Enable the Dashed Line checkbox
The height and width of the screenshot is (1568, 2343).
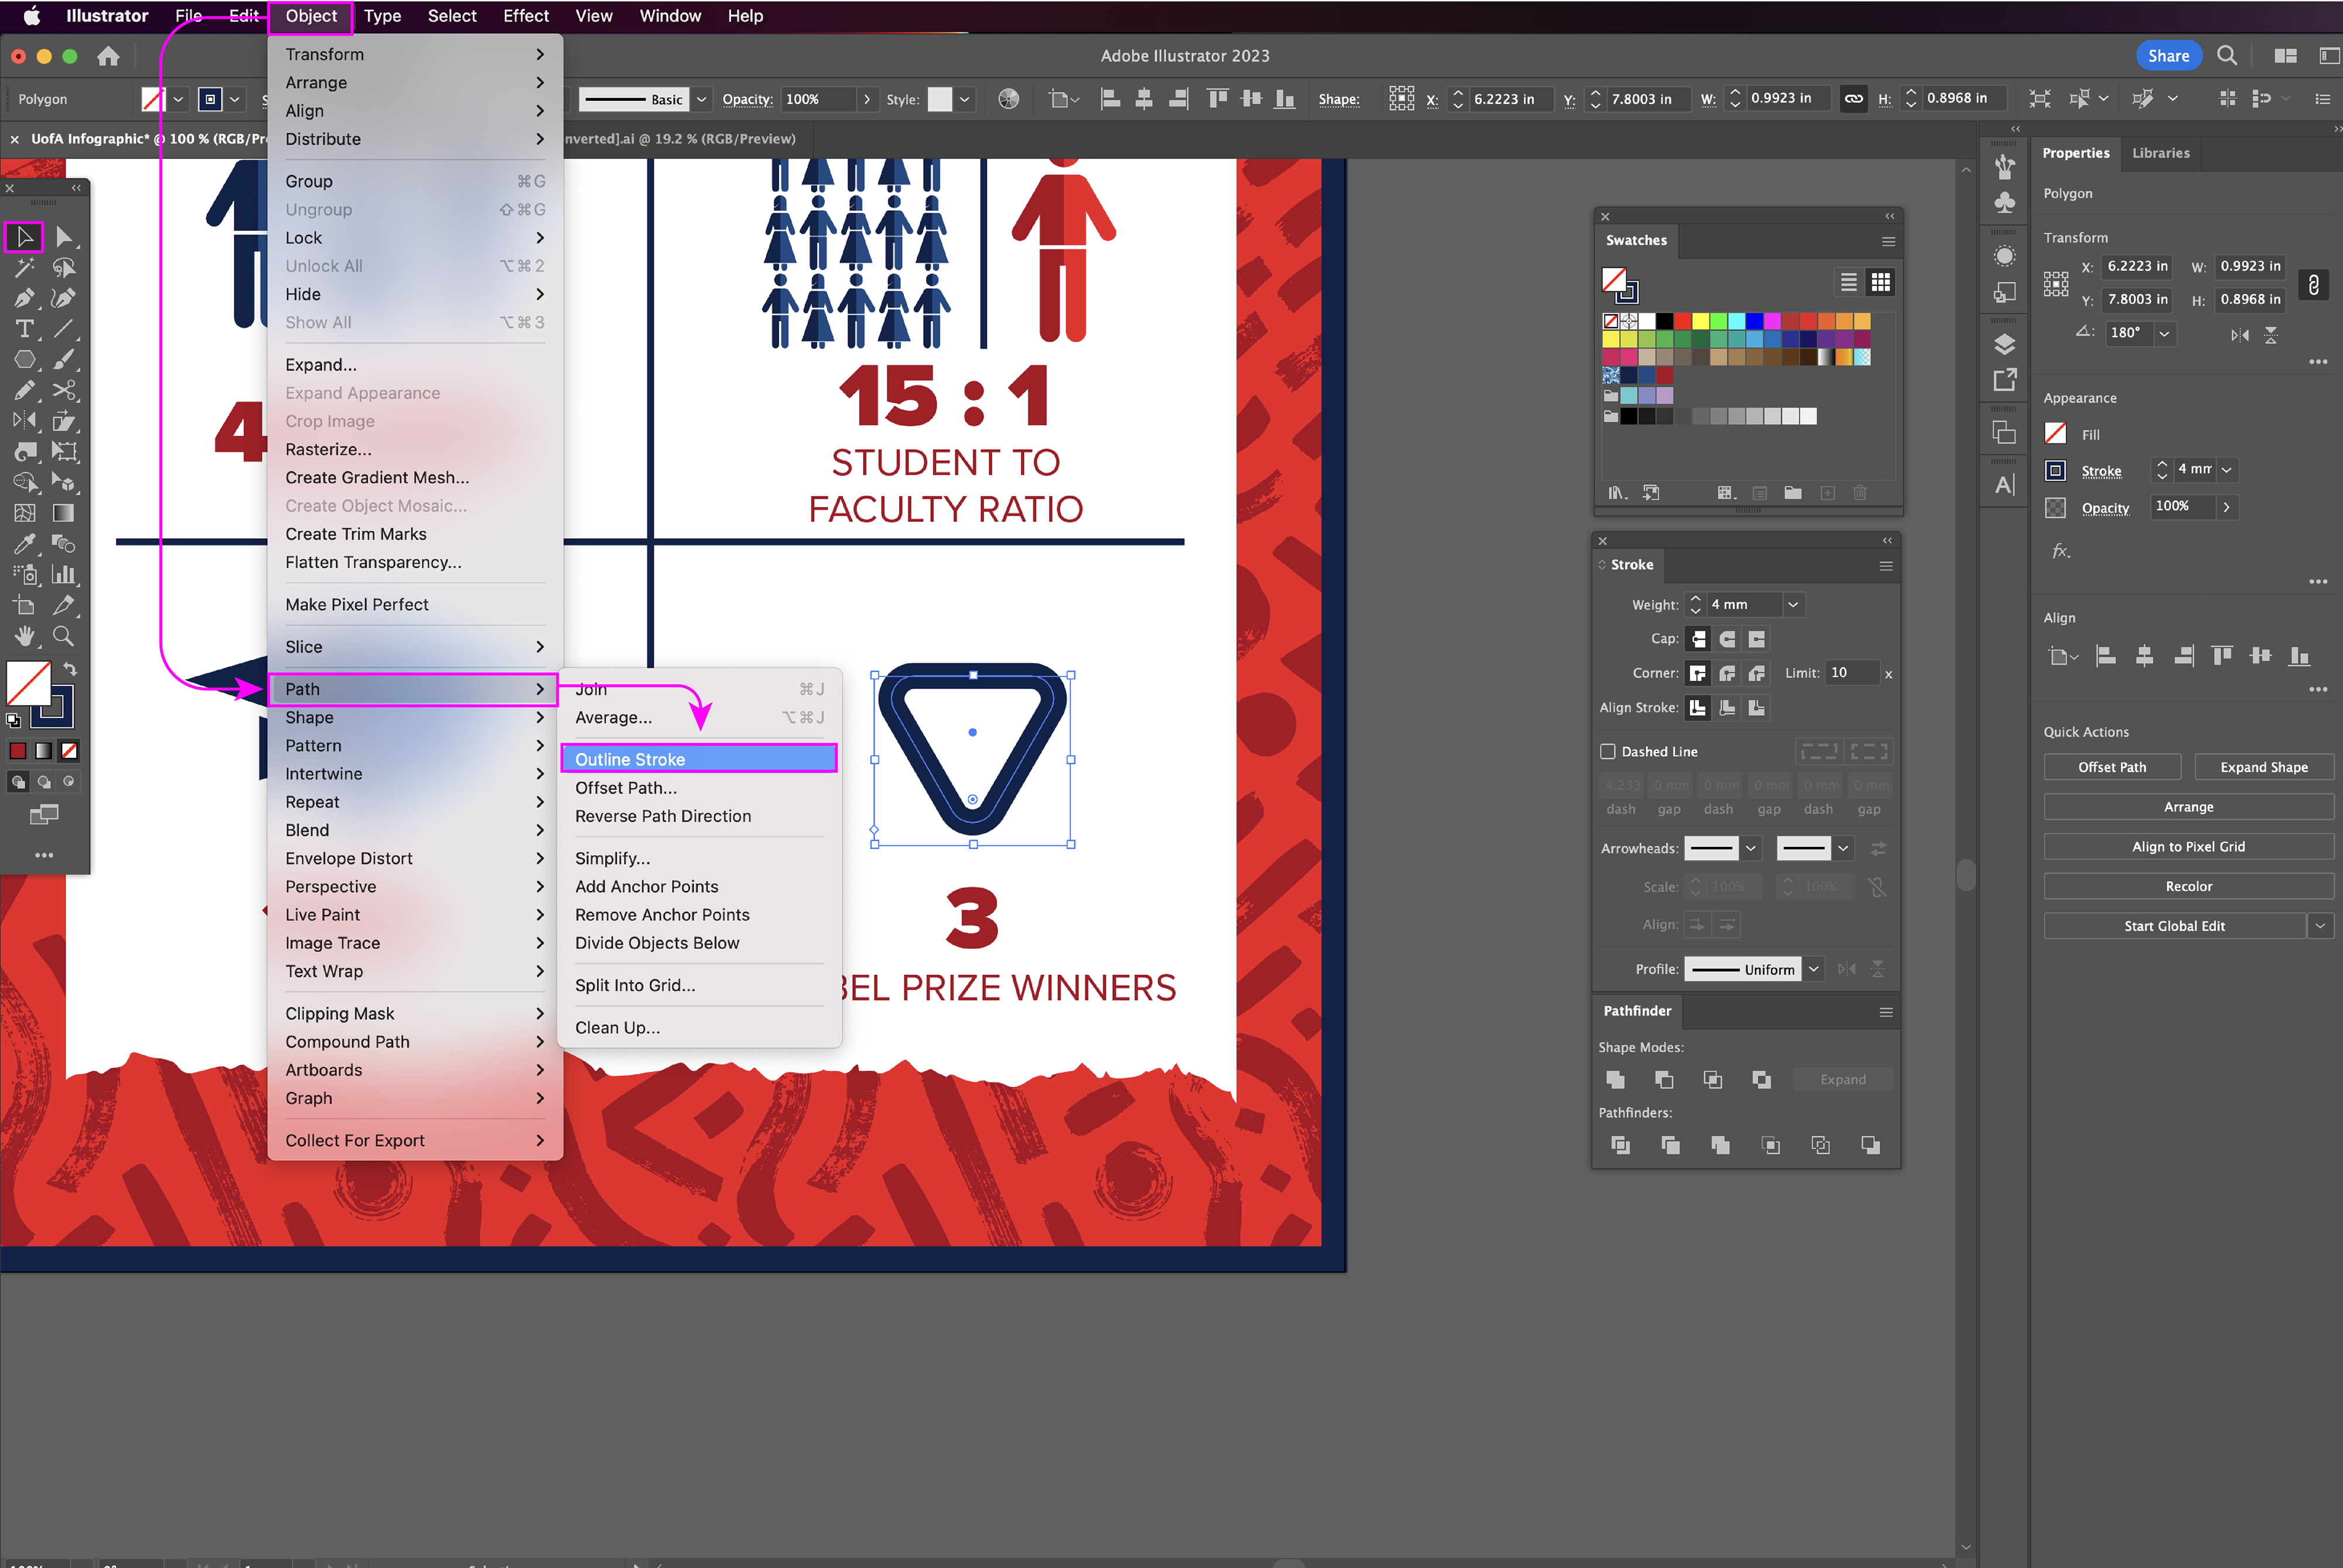click(x=1608, y=751)
